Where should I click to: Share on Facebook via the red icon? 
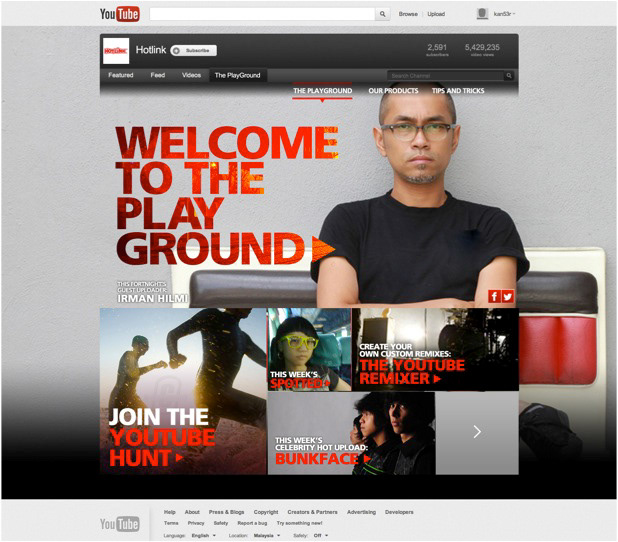(x=494, y=296)
